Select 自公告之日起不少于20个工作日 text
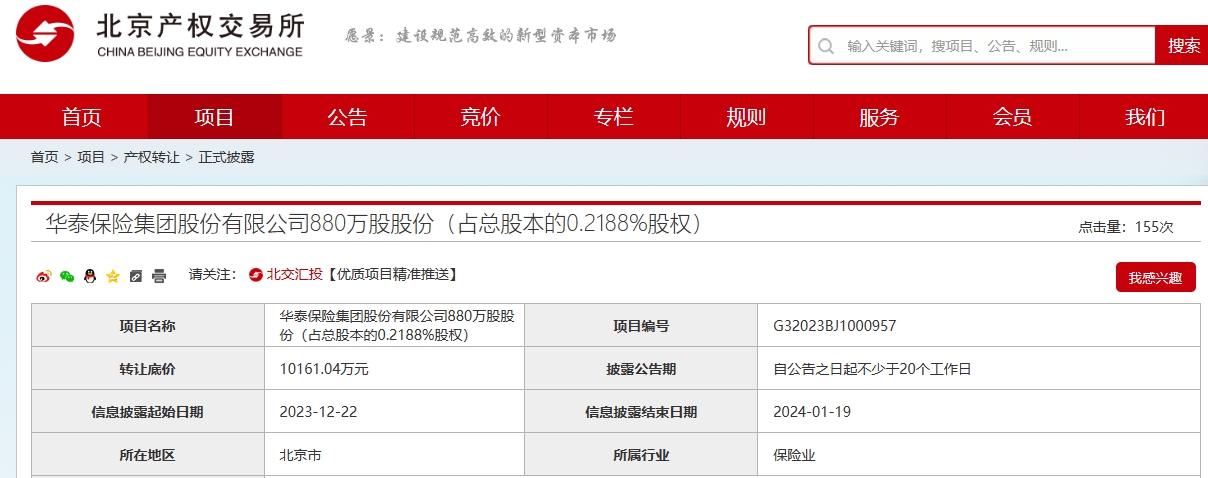Screen dimensions: 1208x478 coord(872,369)
